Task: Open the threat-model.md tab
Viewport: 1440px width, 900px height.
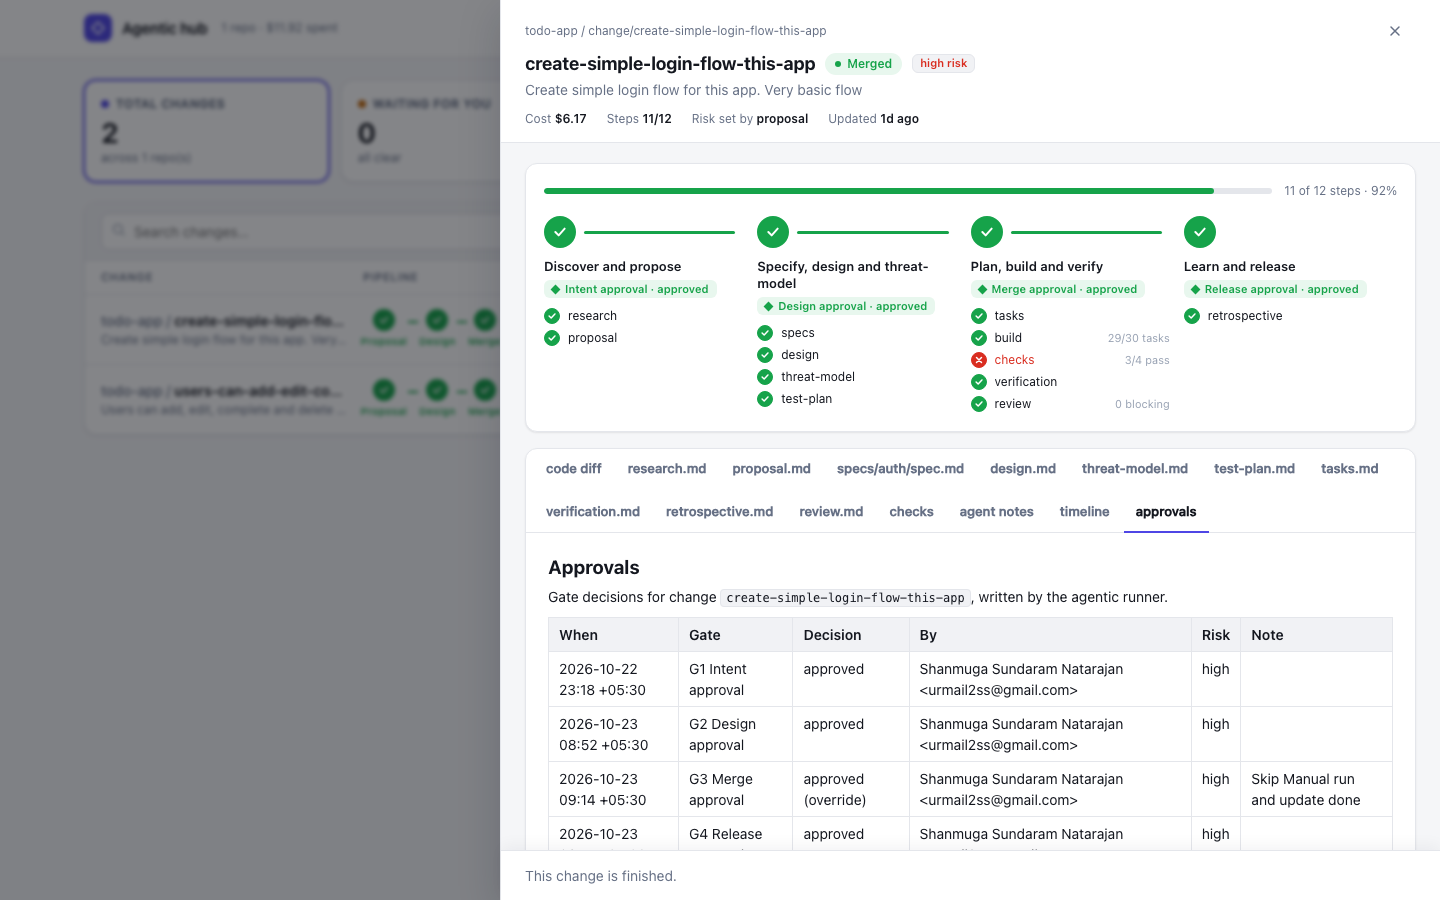Action: (1135, 468)
